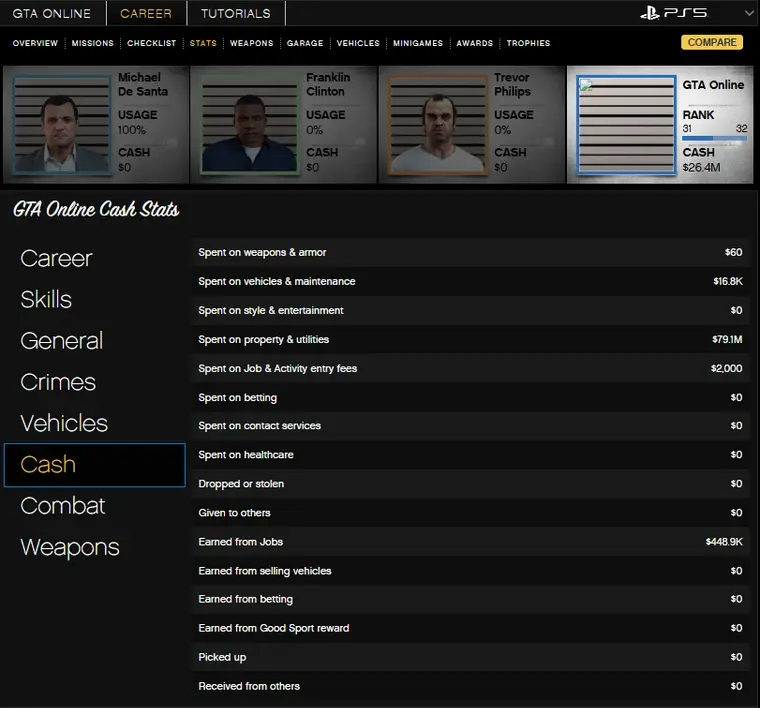Click the 'Picked up' row
Screen dimensions: 760x708
471,658
